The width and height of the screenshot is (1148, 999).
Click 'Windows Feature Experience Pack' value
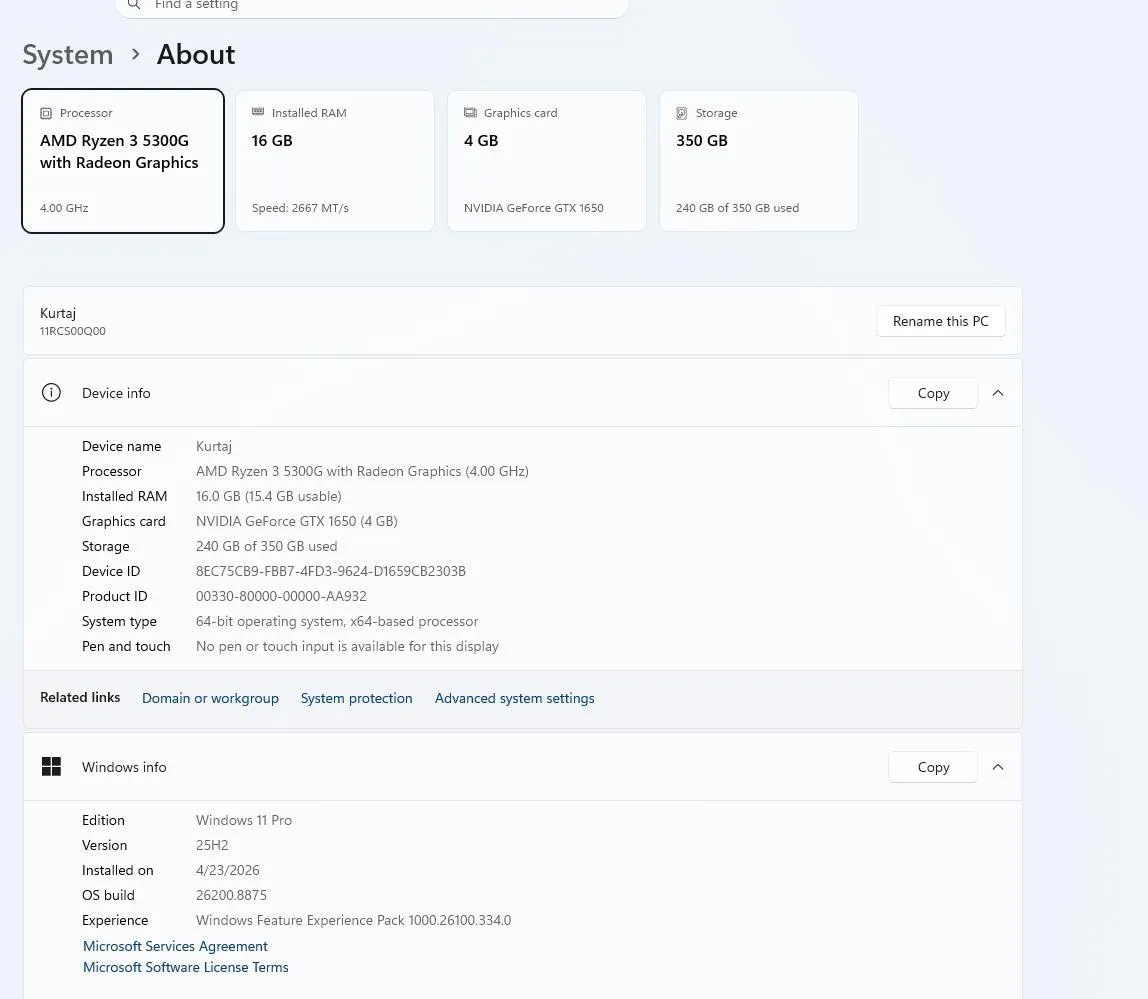click(x=354, y=921)
